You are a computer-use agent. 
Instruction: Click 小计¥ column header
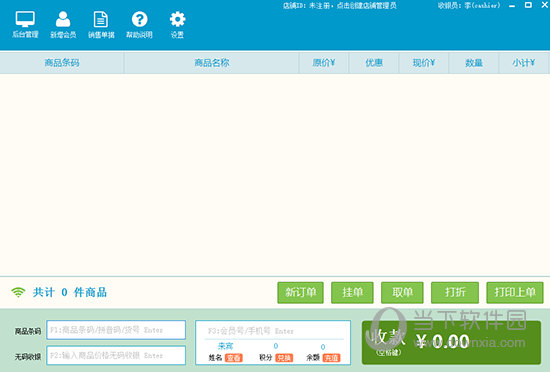(x=523, y=63)
